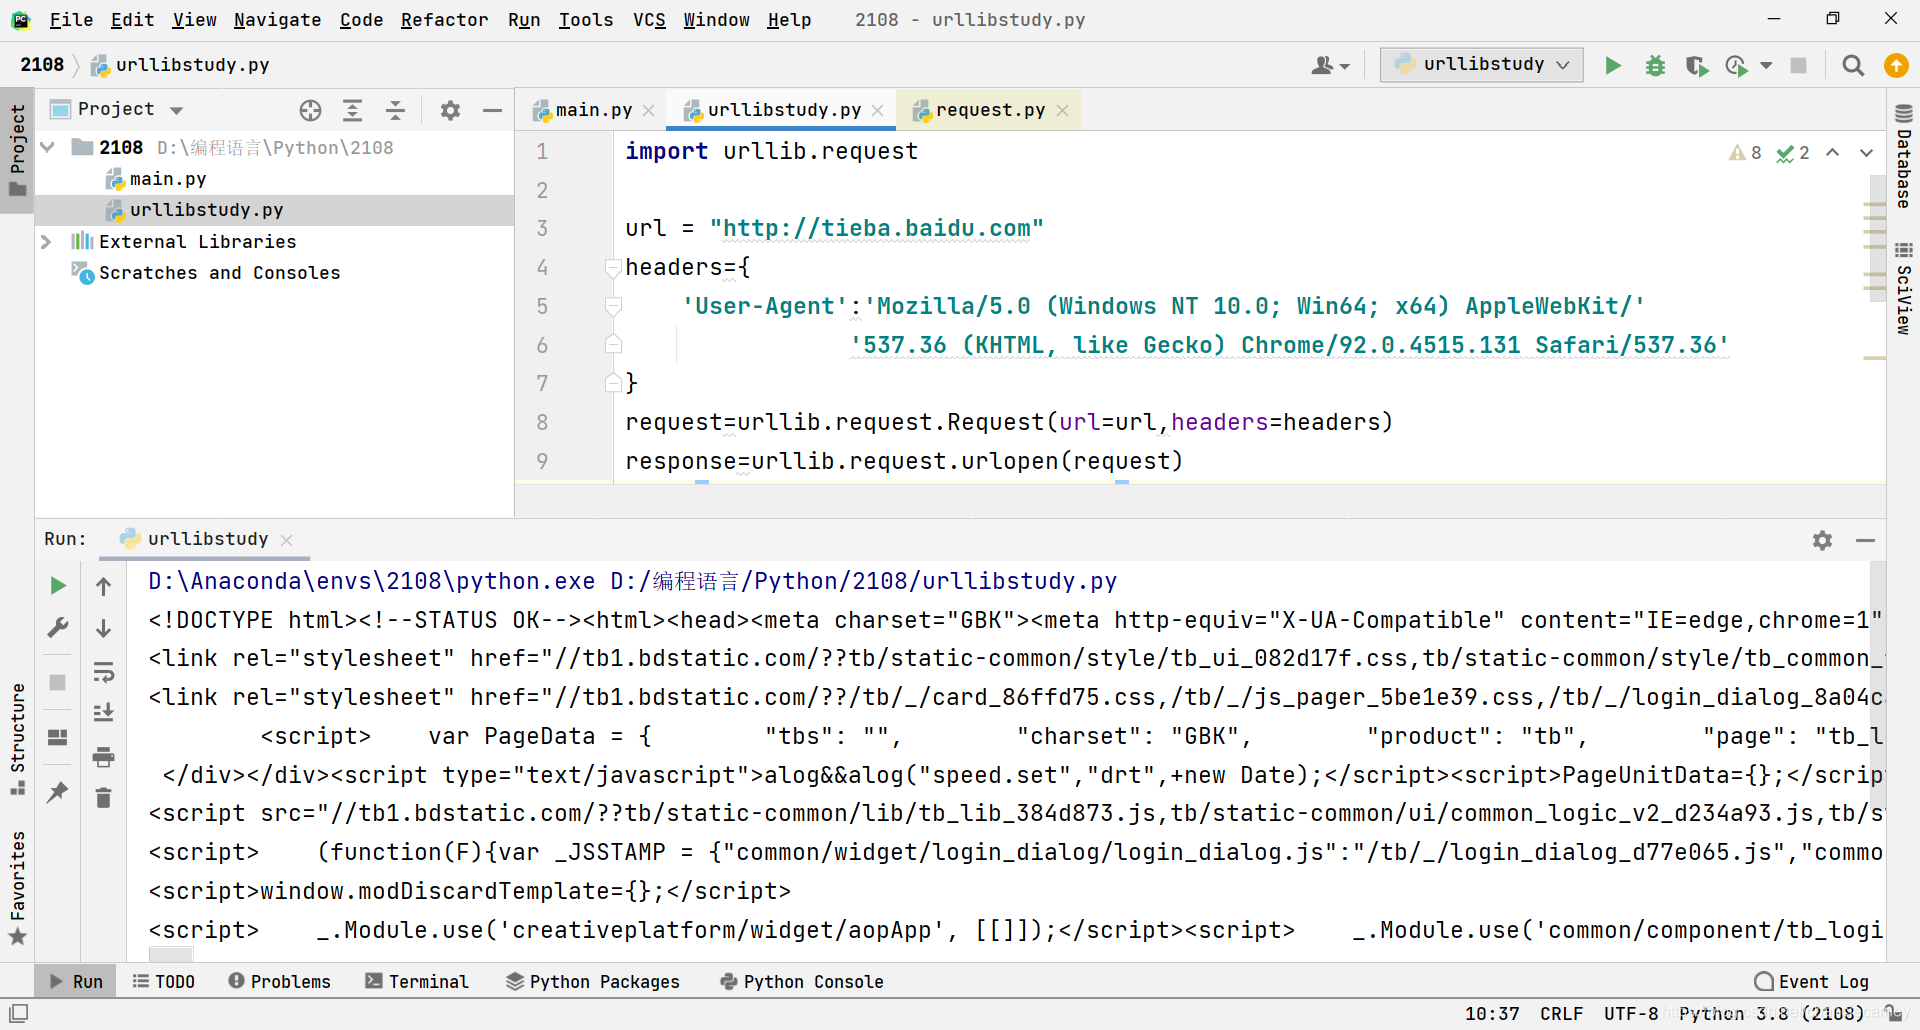Print the Run console output
The image size is (1920, 1030).
103,756
